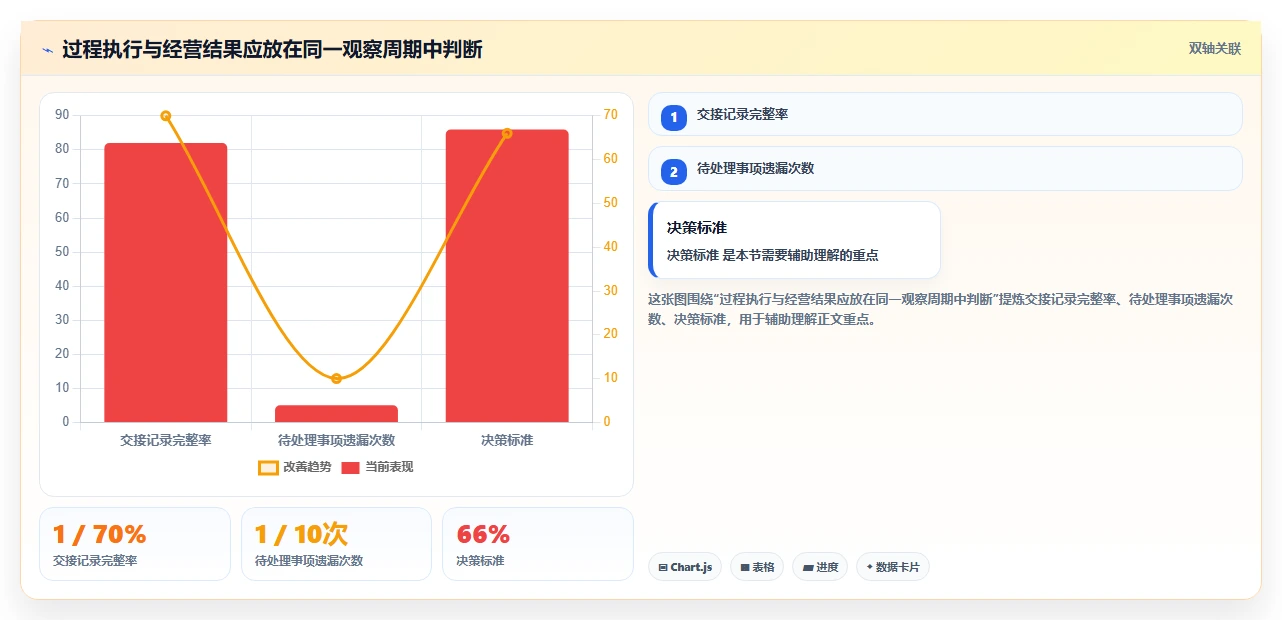Click the trend line point at 70
Image resolution: width=1282 pixels, height=620 pixels.
[x=166, y=116]
